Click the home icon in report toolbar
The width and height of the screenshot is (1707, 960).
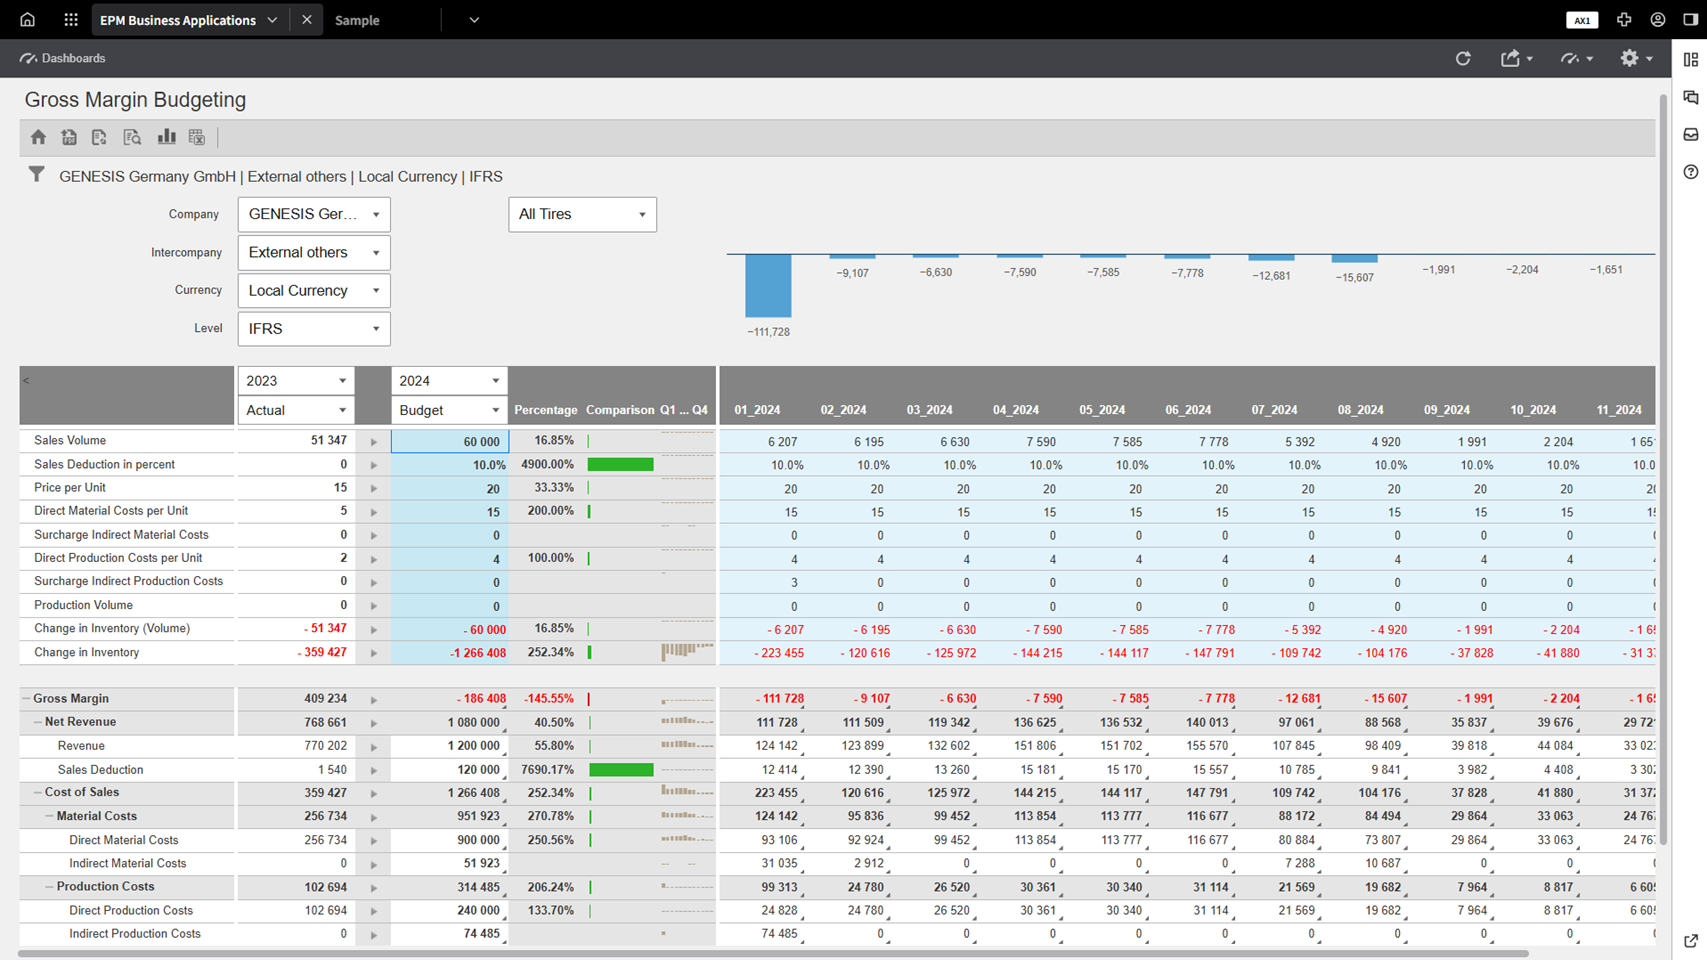point(38,137)
